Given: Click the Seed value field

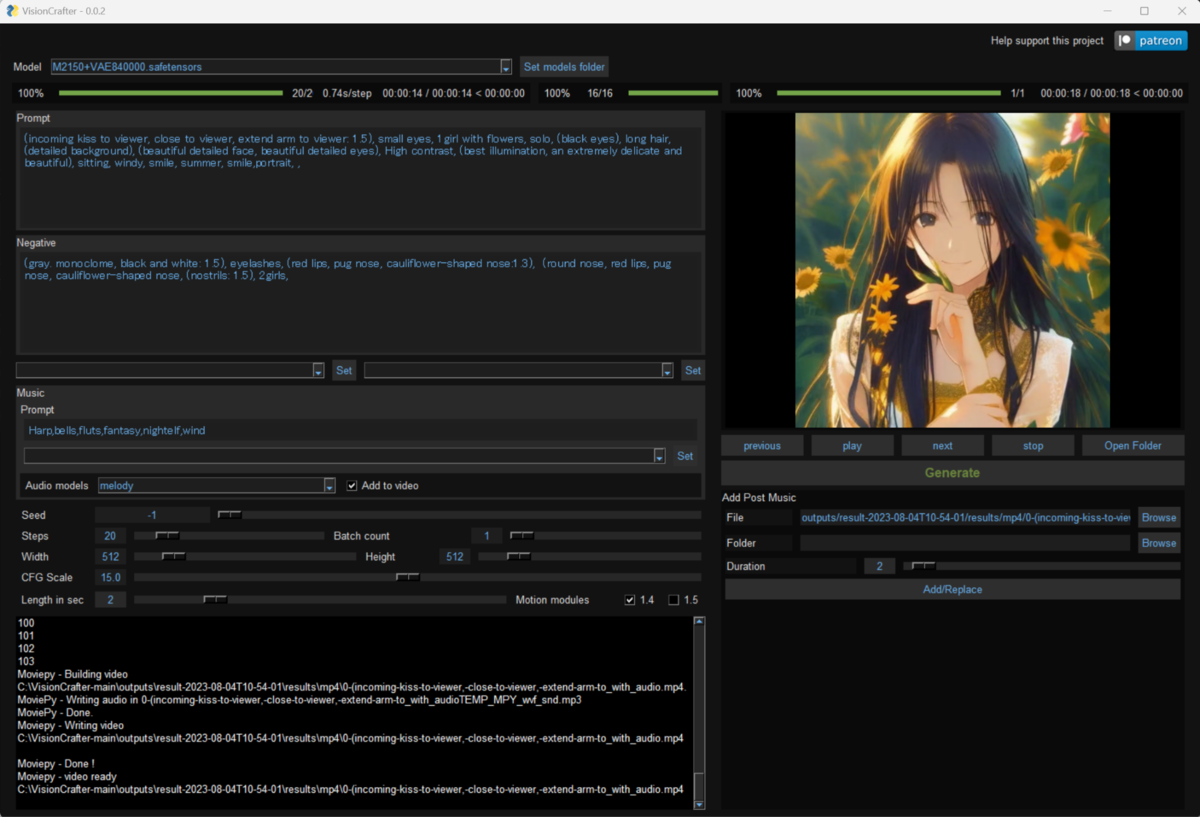Looking at the screenshot, I should (x=152, y=515).
